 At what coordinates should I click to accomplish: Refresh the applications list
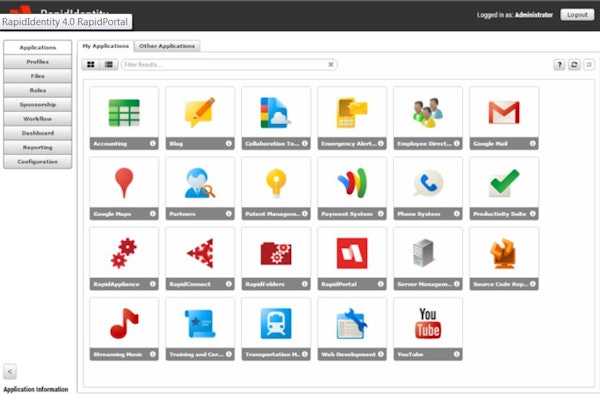574,65
